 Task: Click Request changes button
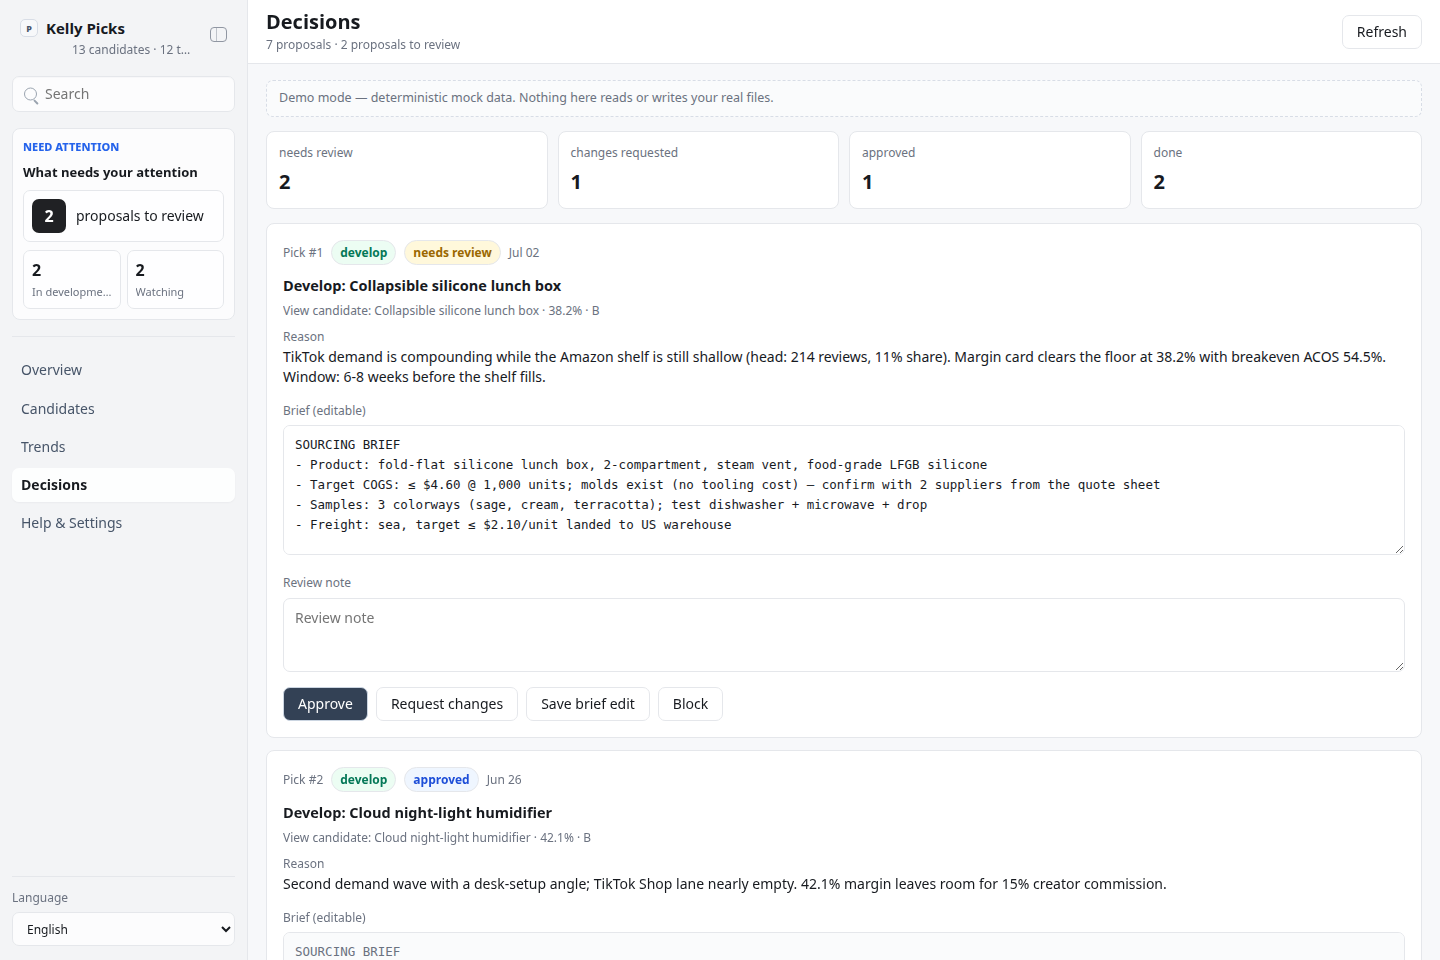447,704
